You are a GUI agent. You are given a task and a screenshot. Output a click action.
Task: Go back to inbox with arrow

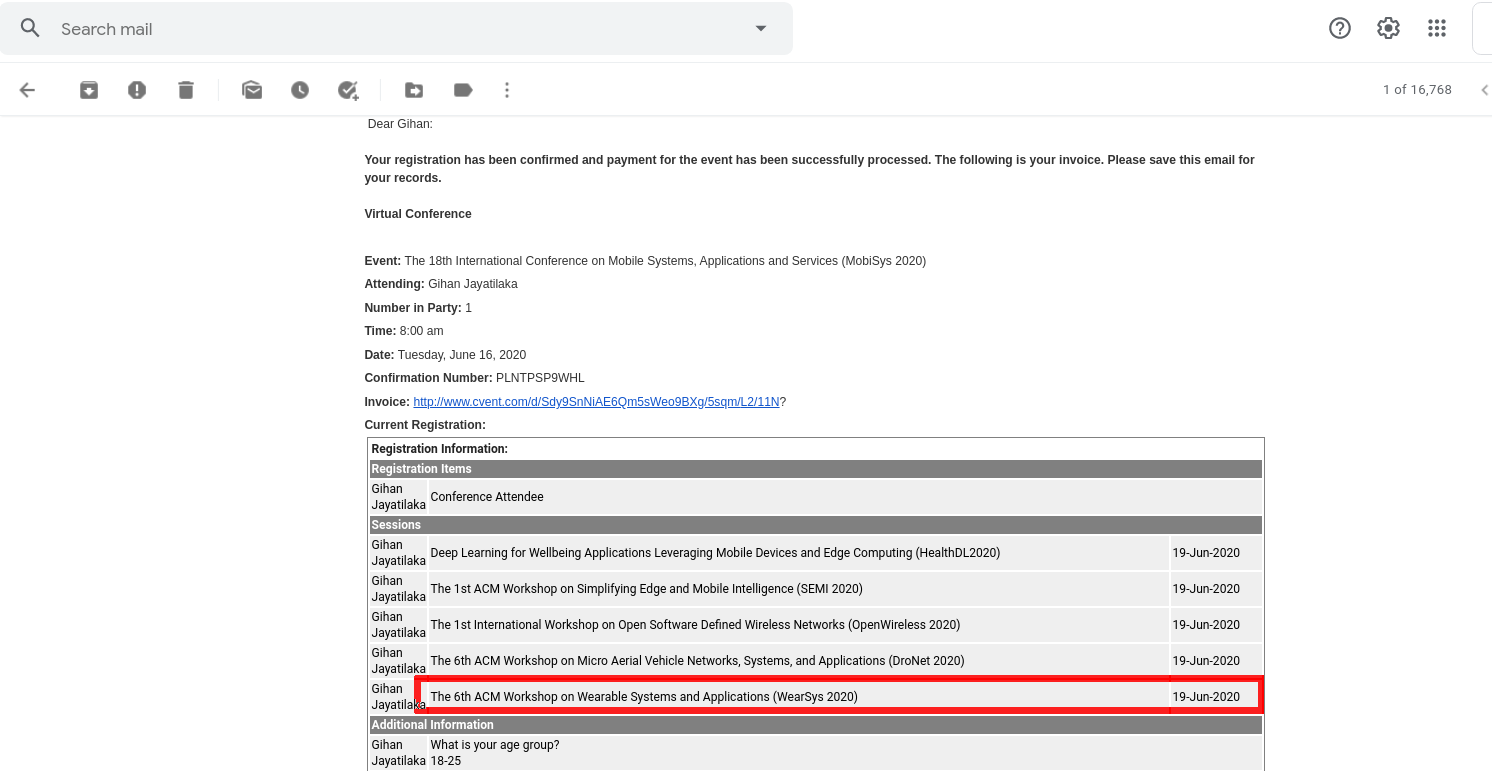[27, 90]
